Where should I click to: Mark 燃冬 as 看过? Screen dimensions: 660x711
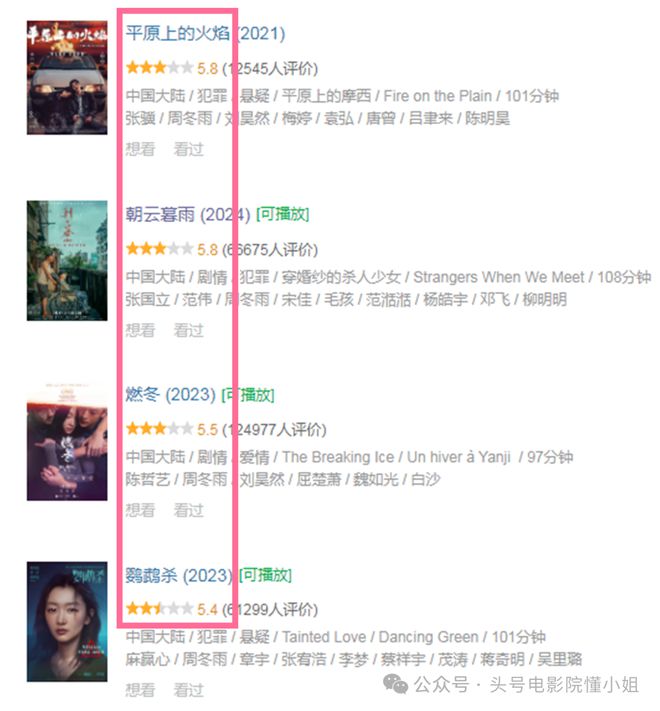189,510
